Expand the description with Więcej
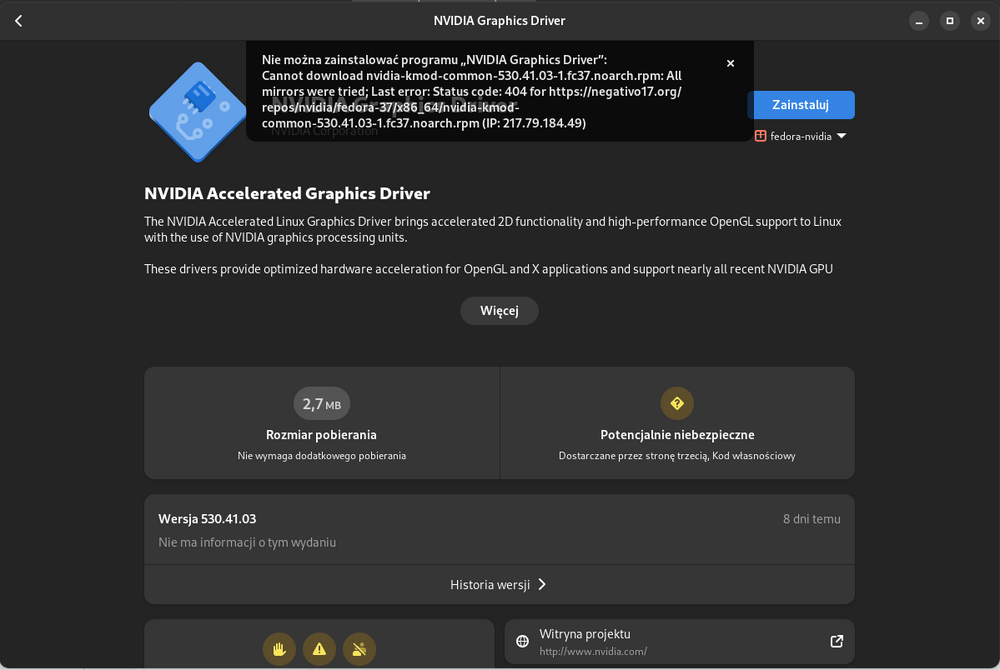The height and width of the screenshot is (670, 1000). 499,311
